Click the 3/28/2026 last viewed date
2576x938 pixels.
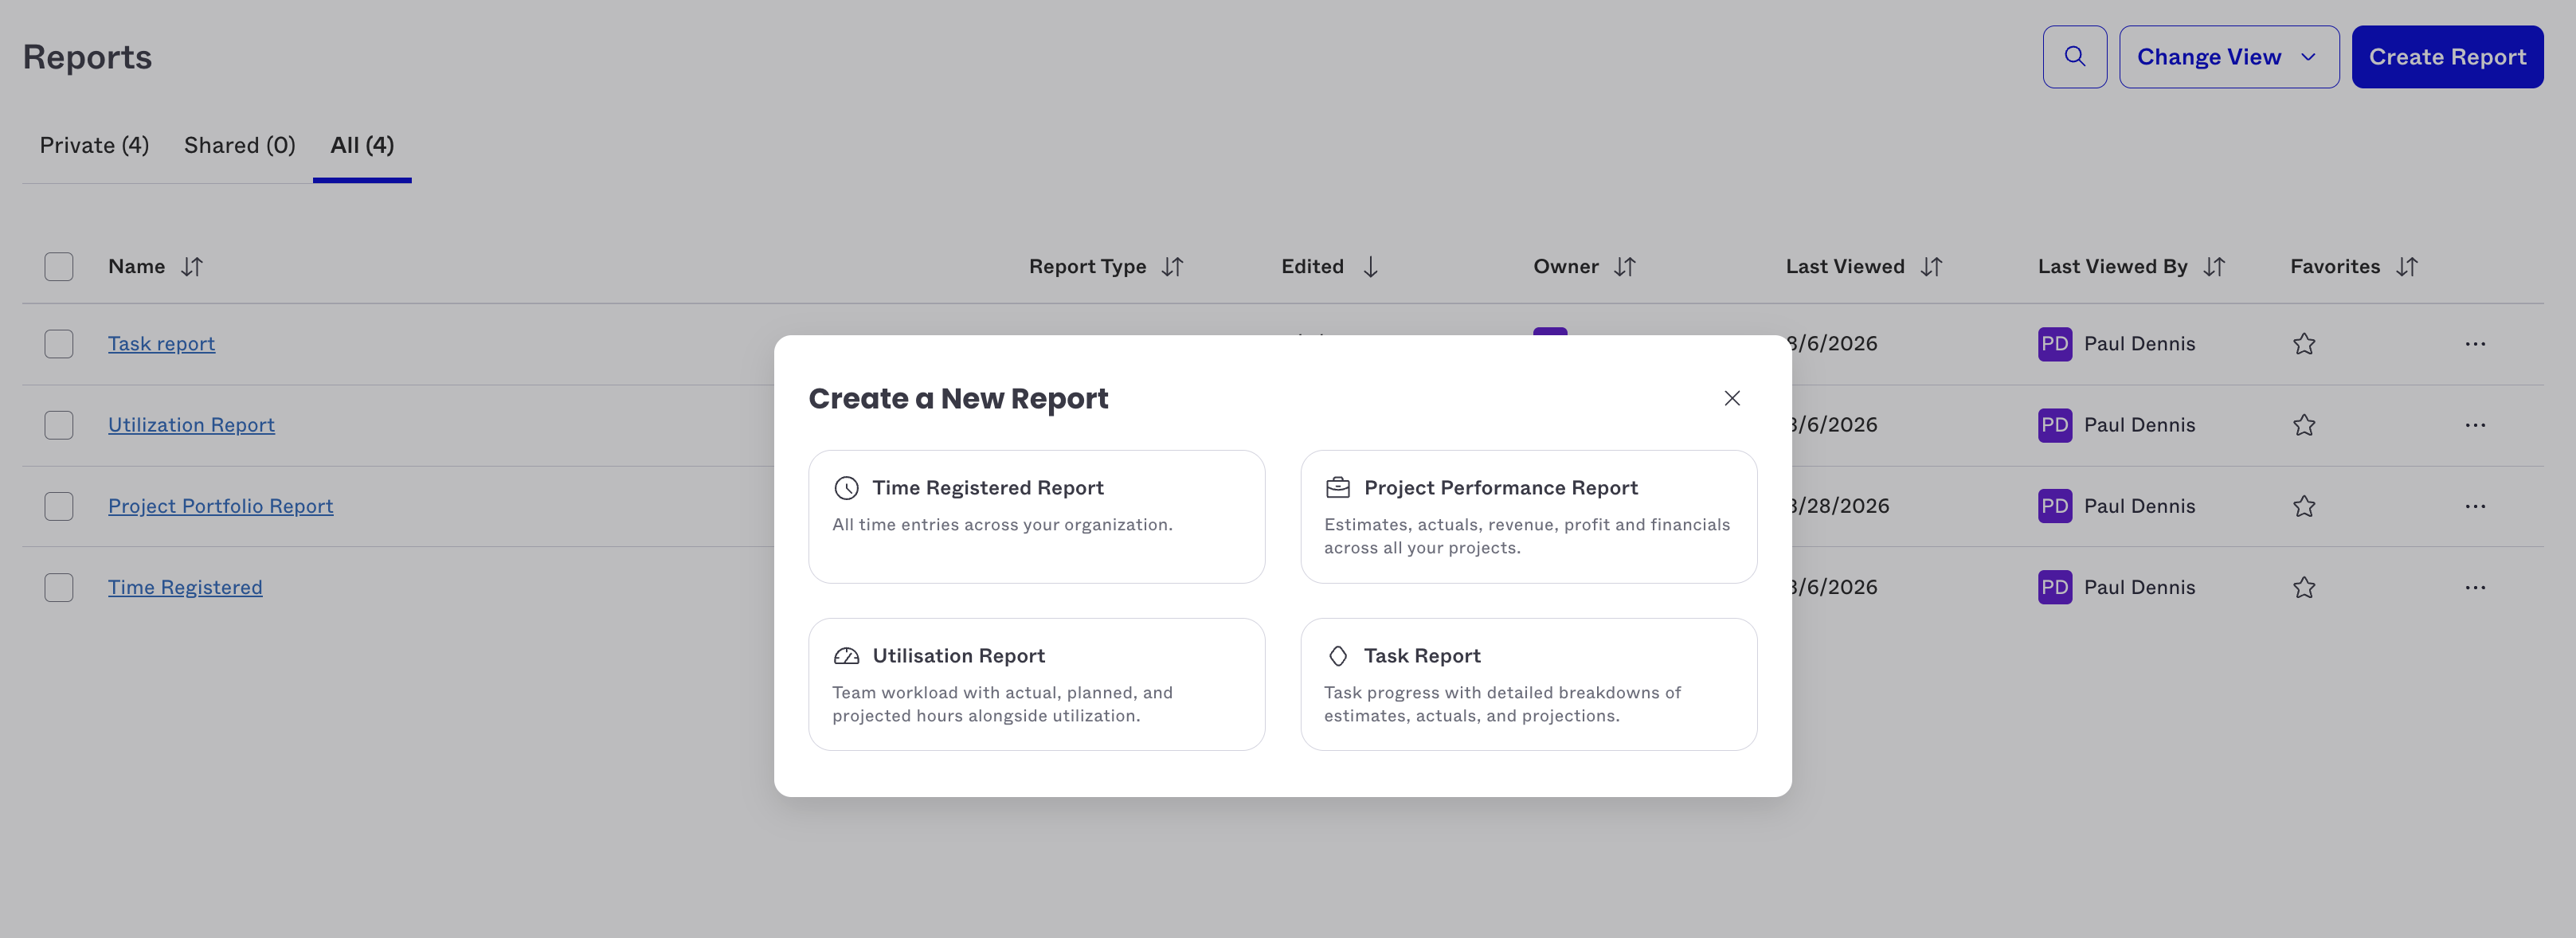click(x=1840, y=506)
